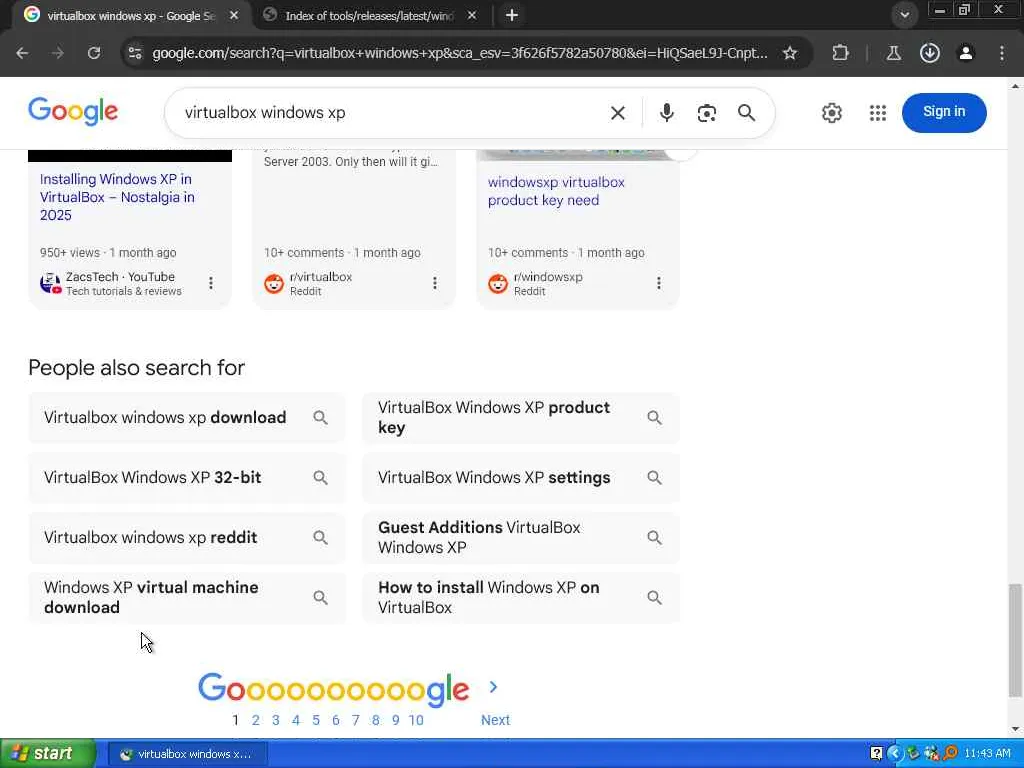Open Google quick settings gear
The width and height of the screenshot is (1024, 768).
point(831,113)
